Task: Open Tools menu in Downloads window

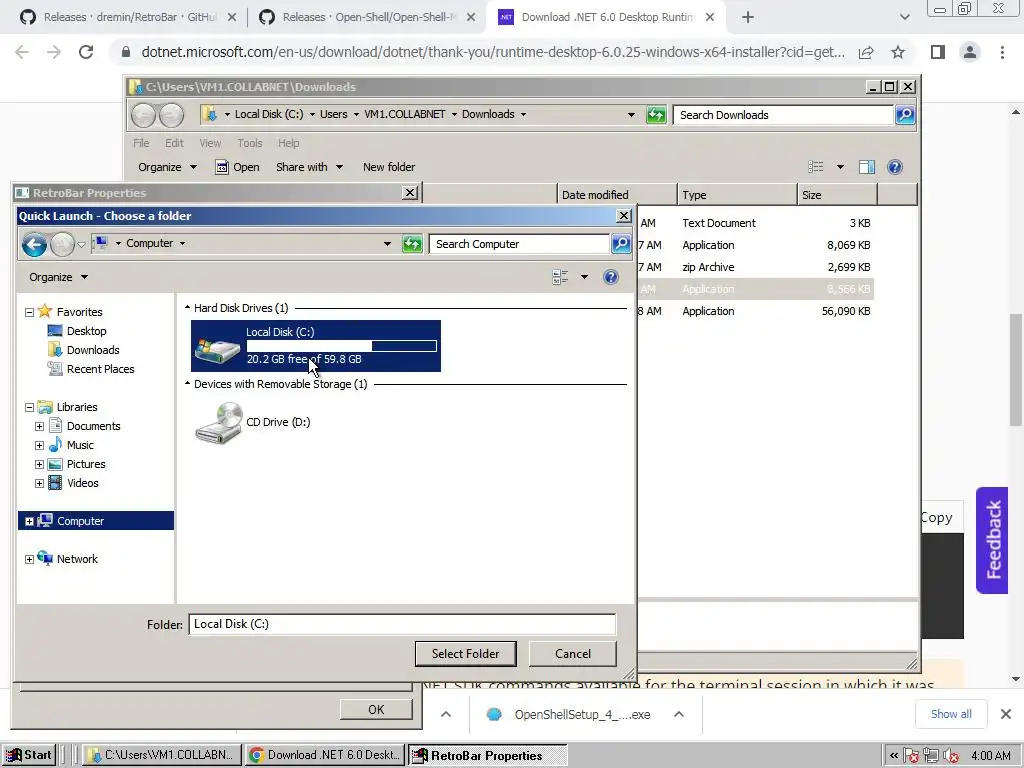Action: click(249, 143)
